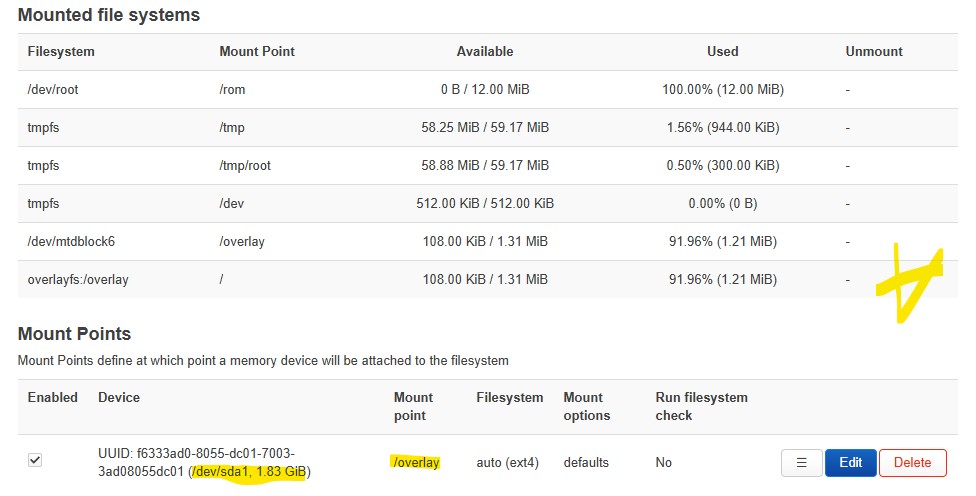976x496 pixels.
Task: Click the overlayfs:/overlay filesystem entry
Action: tap(78, 279)
